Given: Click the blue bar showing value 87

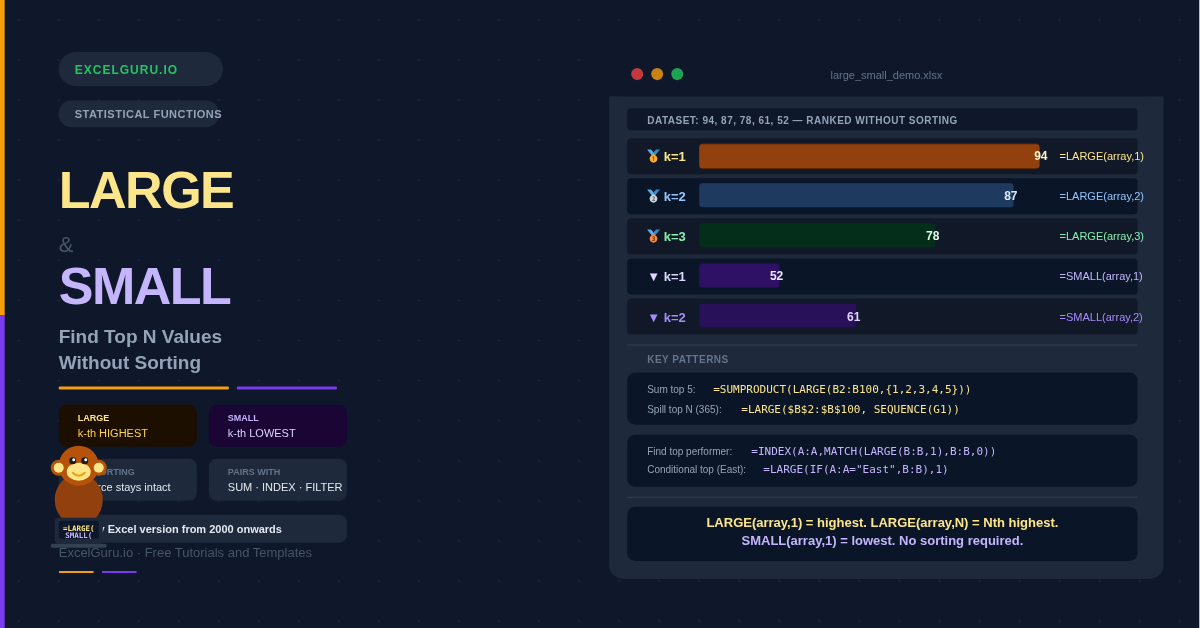Looking at the screenshot, I should [856, 196].
